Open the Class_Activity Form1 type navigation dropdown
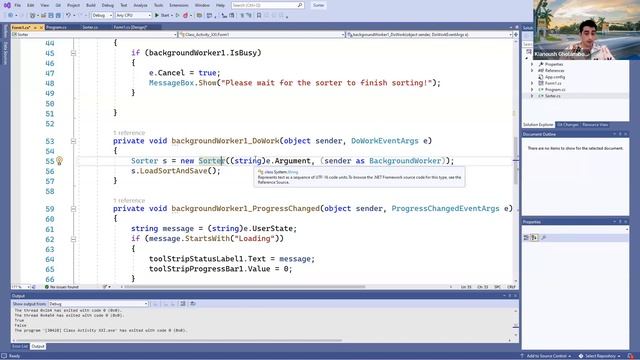 click(x=262, y=35)
